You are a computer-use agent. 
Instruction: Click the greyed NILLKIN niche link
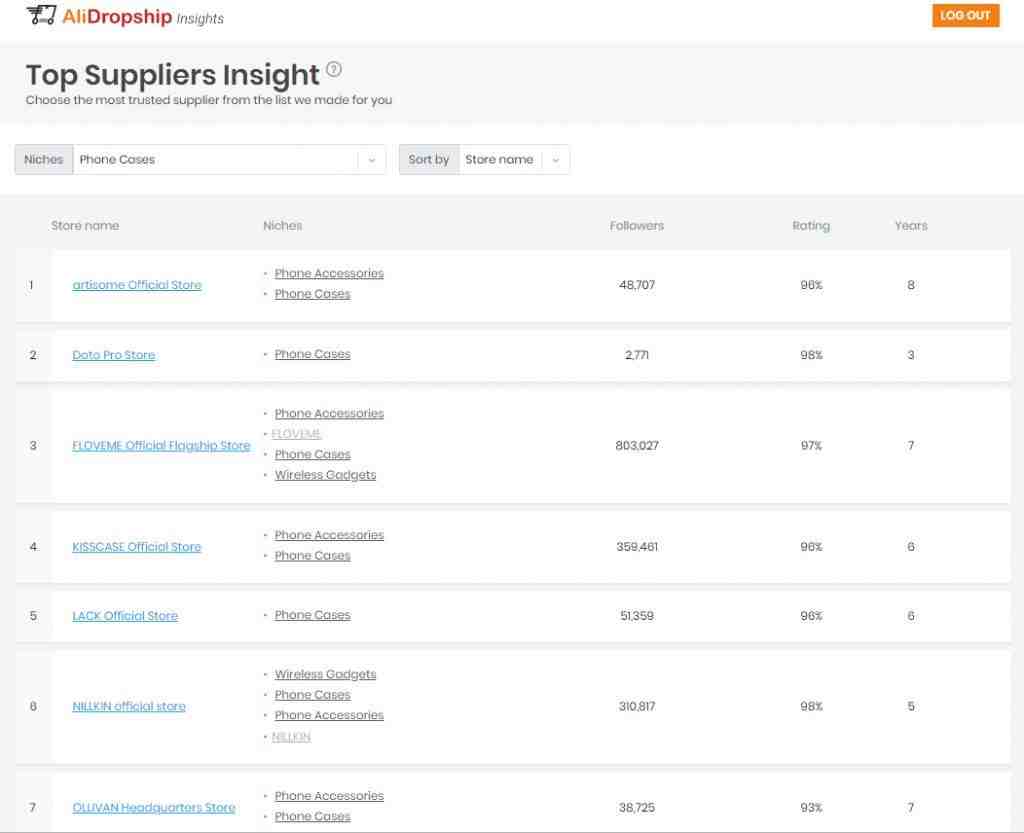[x=291, y=737]
